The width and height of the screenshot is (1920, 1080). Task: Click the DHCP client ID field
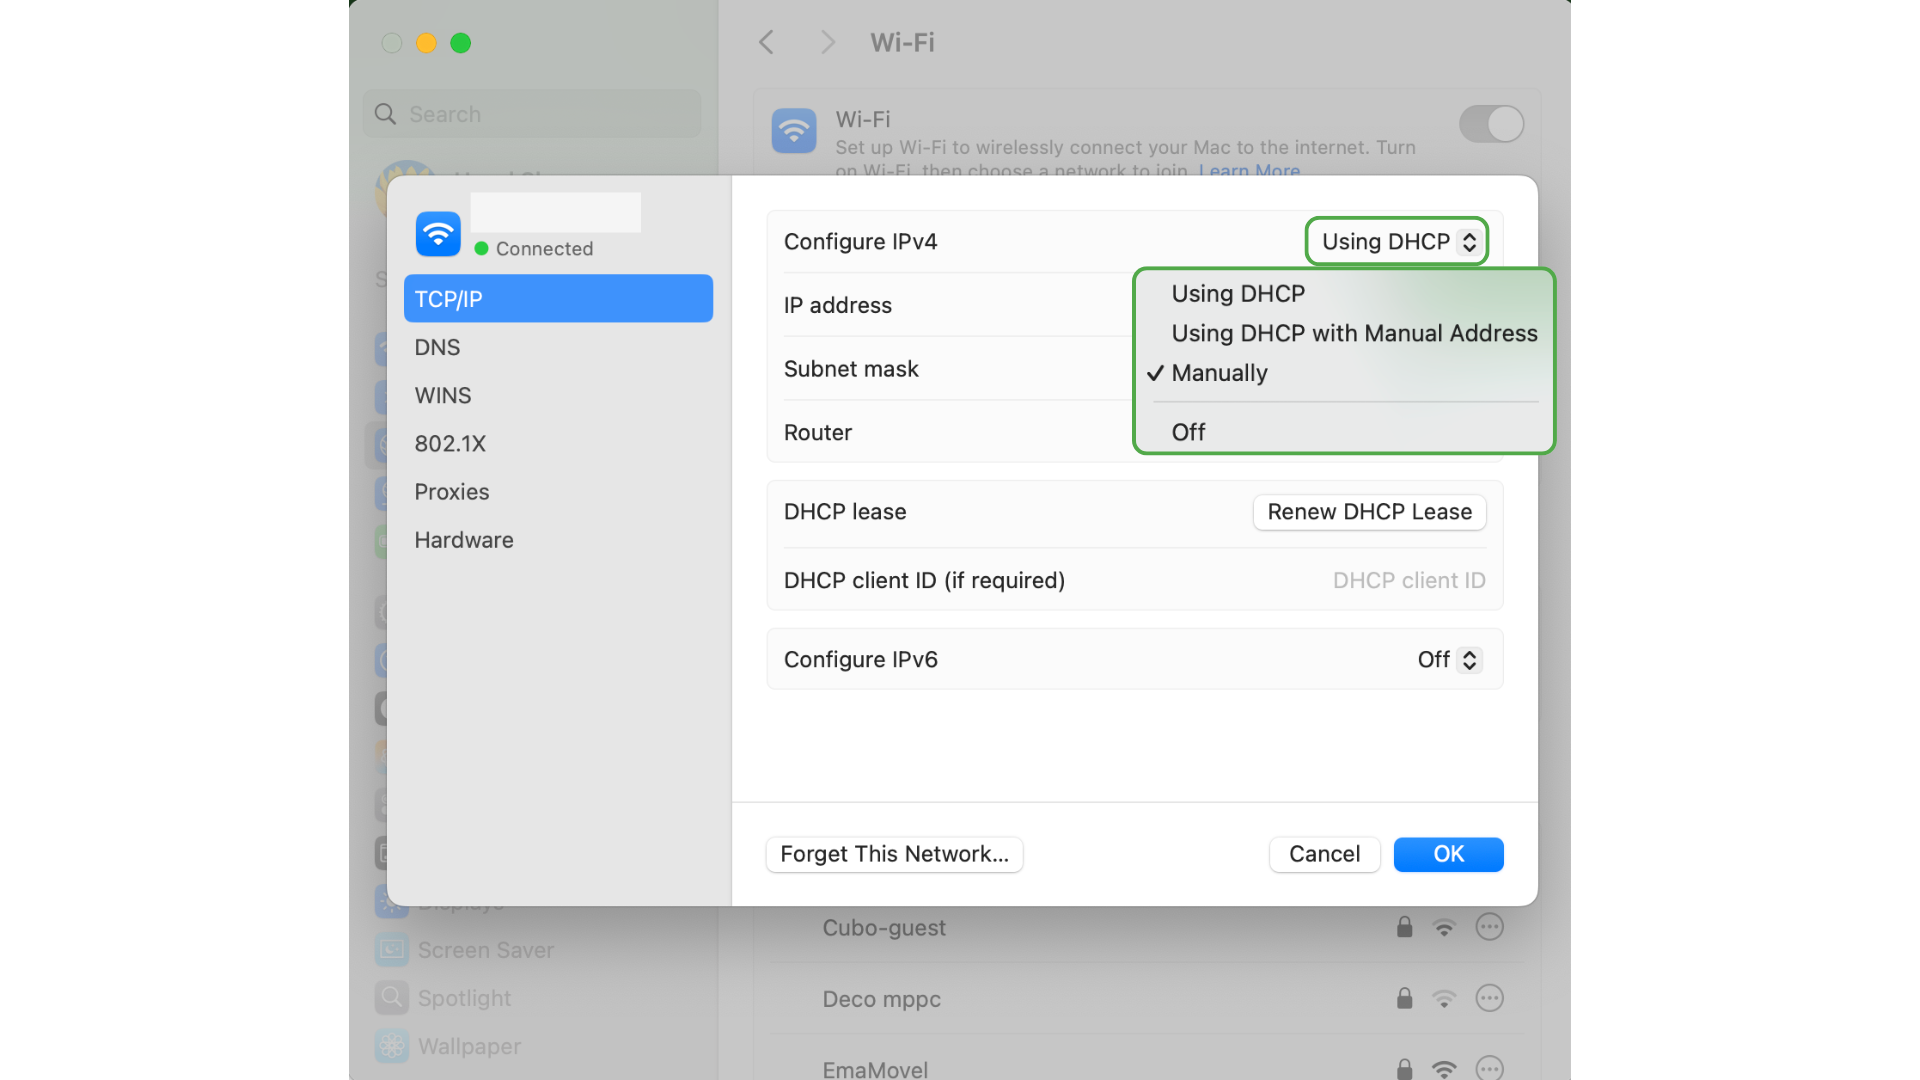click(x=1408, y=580)
